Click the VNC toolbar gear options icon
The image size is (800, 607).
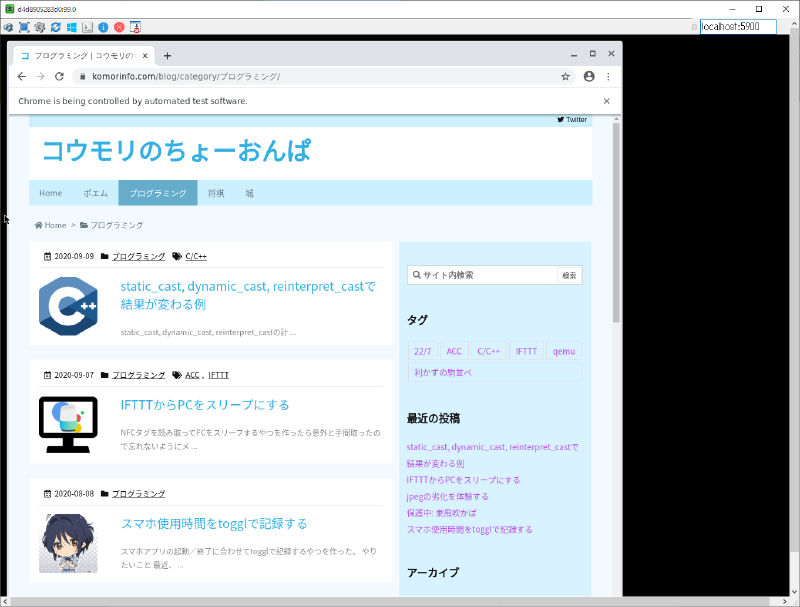point(39,27)
